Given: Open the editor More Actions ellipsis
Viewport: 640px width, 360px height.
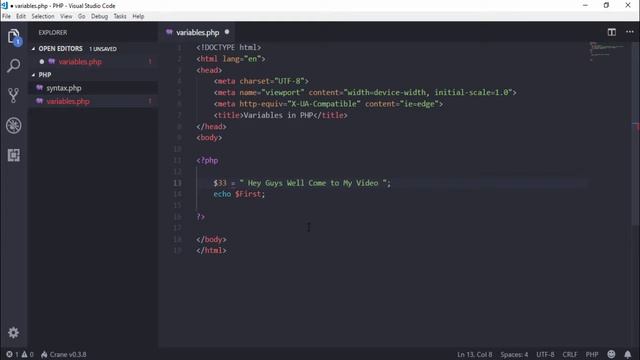Looking at the screenshot, I should coord(629,32).
